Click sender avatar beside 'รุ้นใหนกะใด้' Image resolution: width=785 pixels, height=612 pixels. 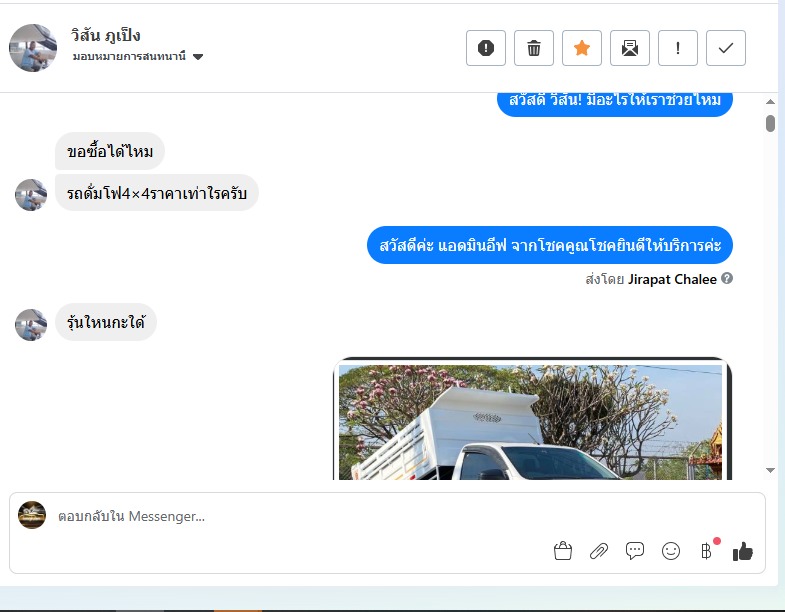pyautogui.click(x=31, y=325)
